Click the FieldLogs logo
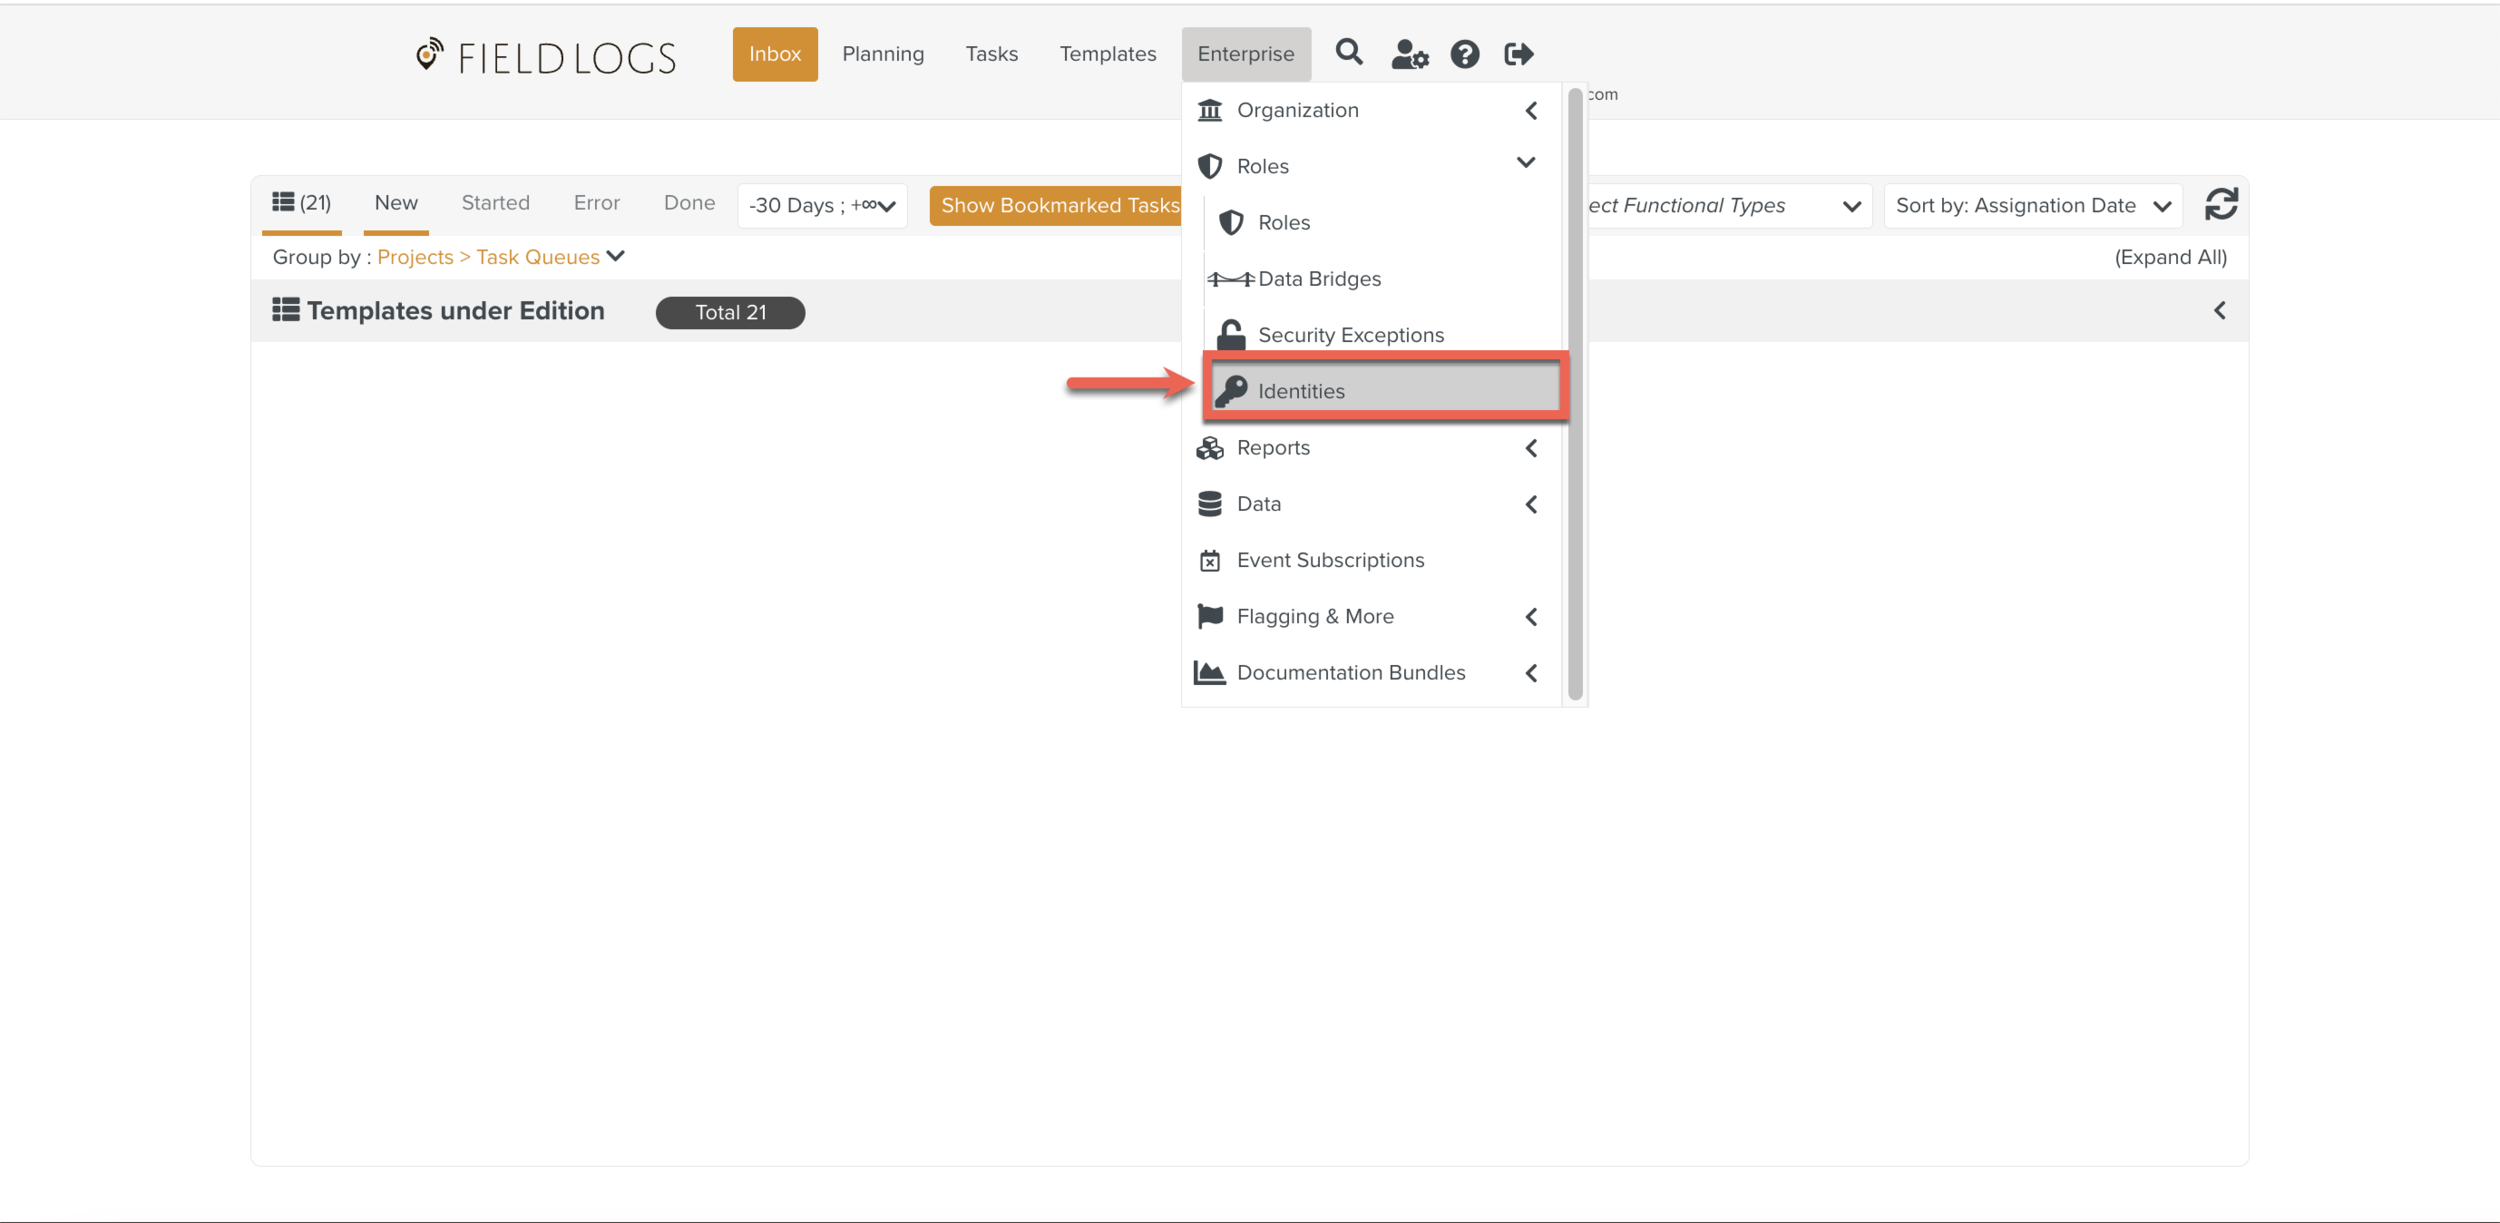2500x1223 pixels. tap(546, 56)
